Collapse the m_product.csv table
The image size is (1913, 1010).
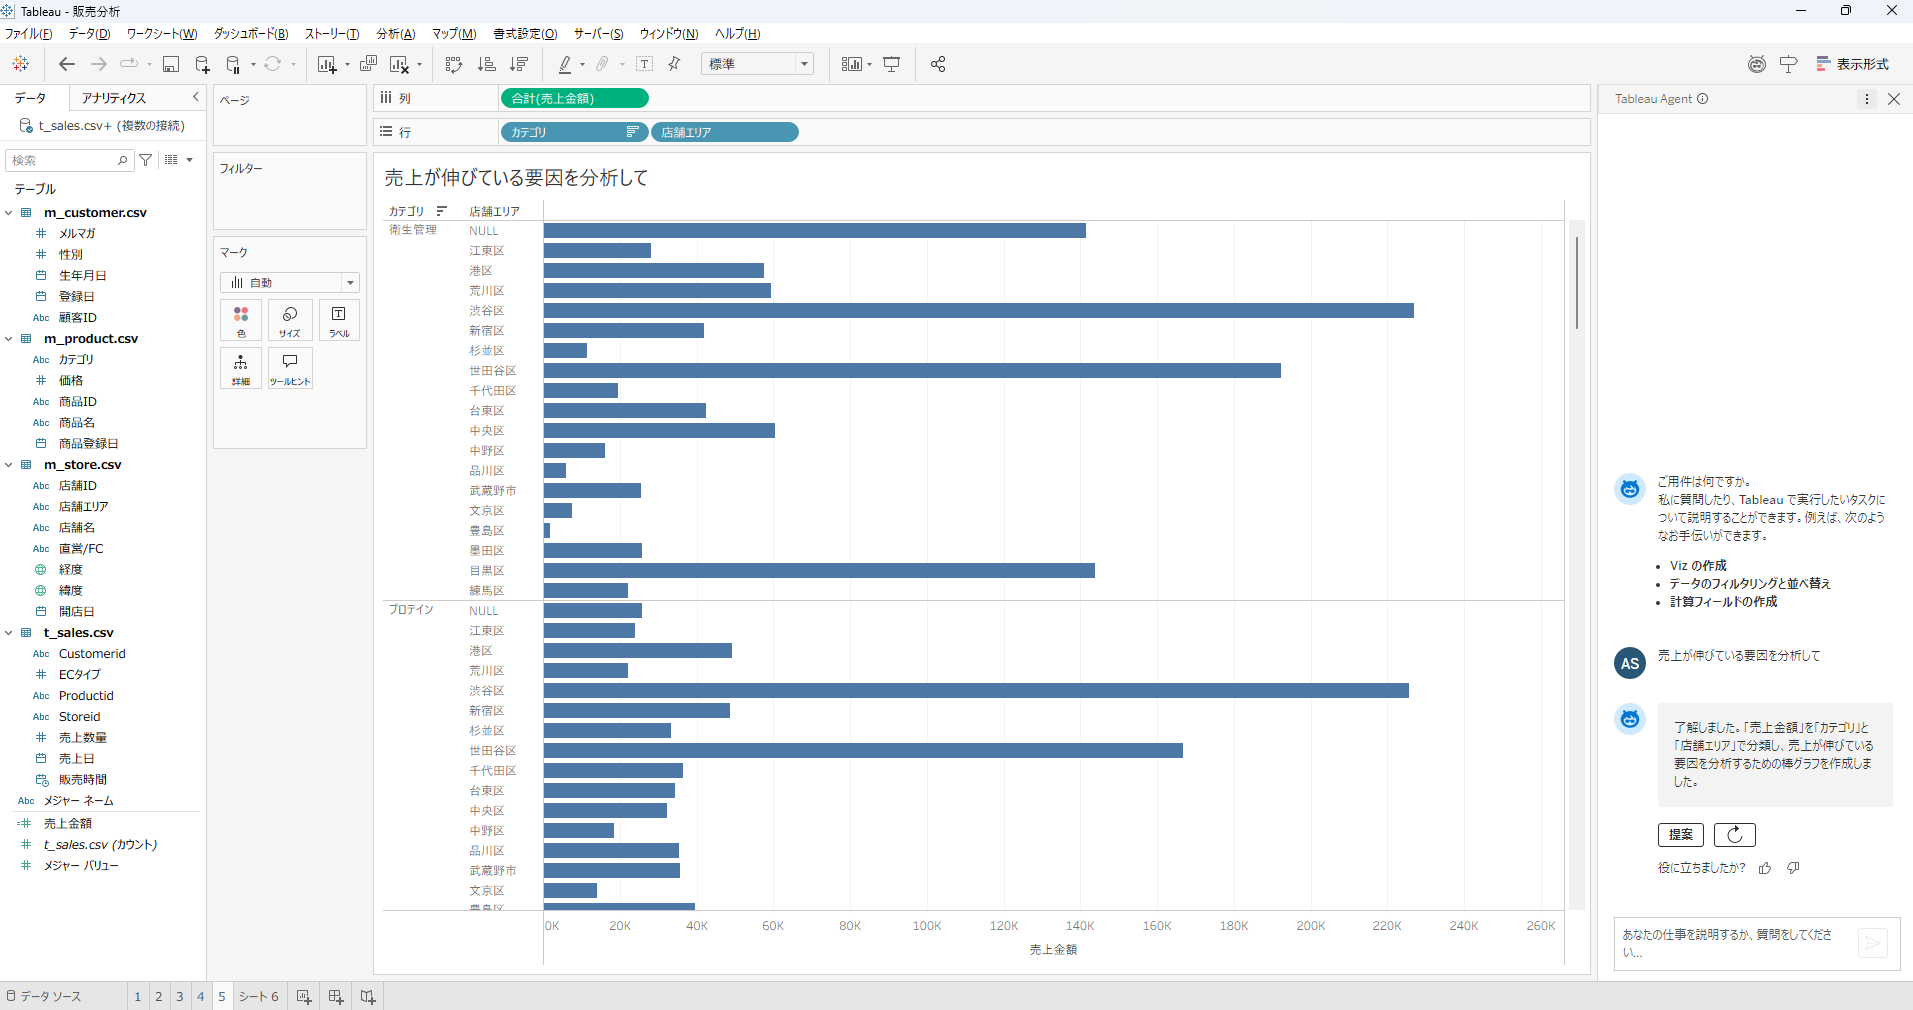click(x=9, y=339)
